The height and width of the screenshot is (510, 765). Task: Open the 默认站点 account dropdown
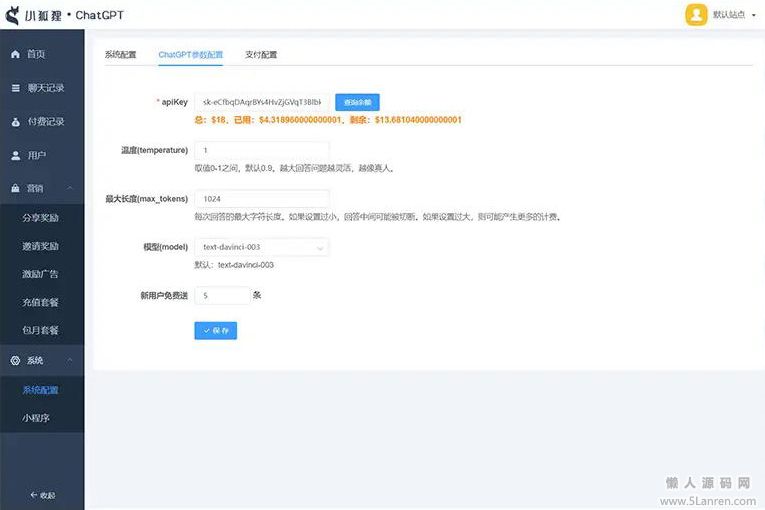(734, 15)
